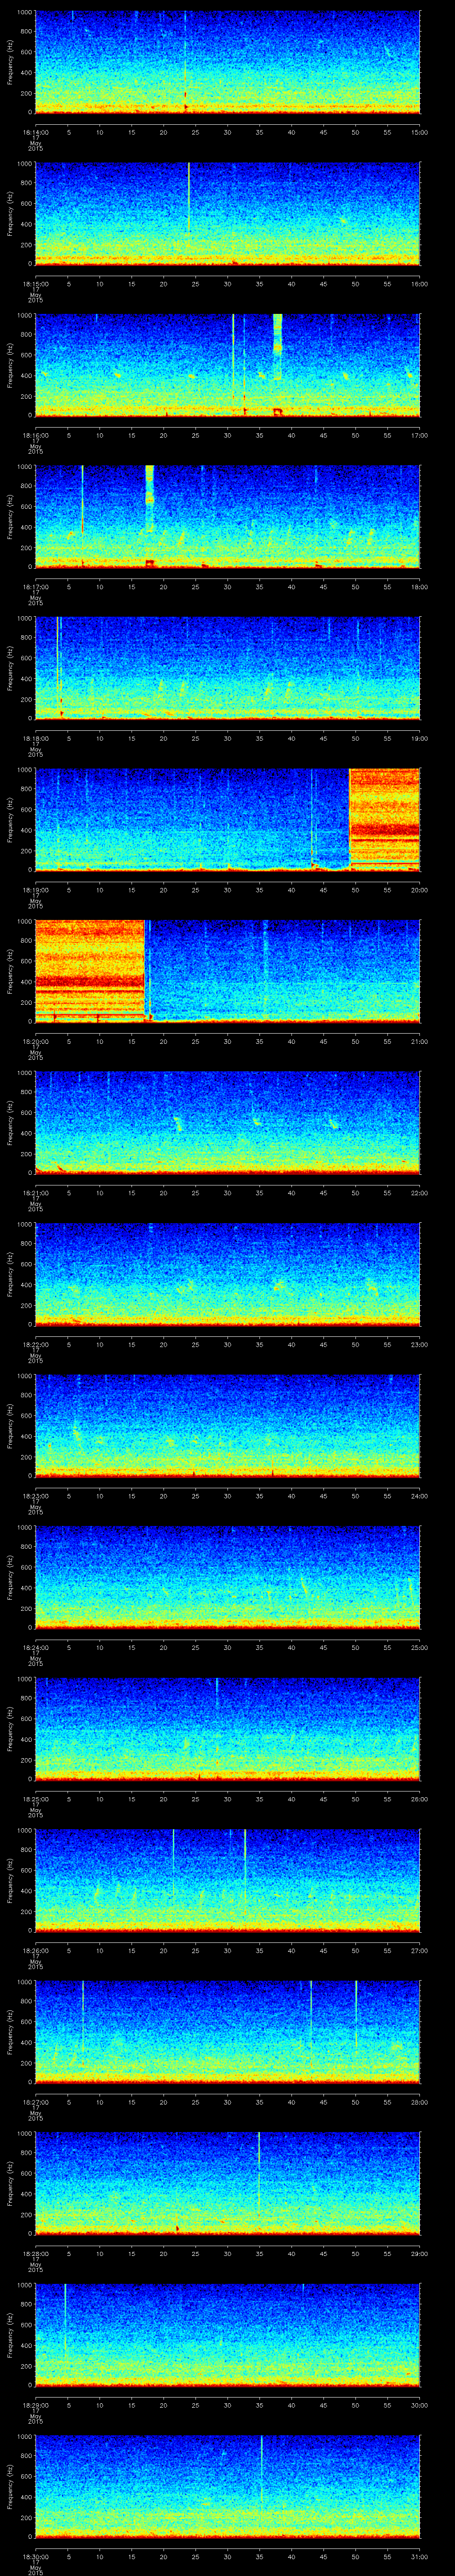Click the 21:00 end time label
This screenshot has width=455, height=2576.
(420, 1041)
